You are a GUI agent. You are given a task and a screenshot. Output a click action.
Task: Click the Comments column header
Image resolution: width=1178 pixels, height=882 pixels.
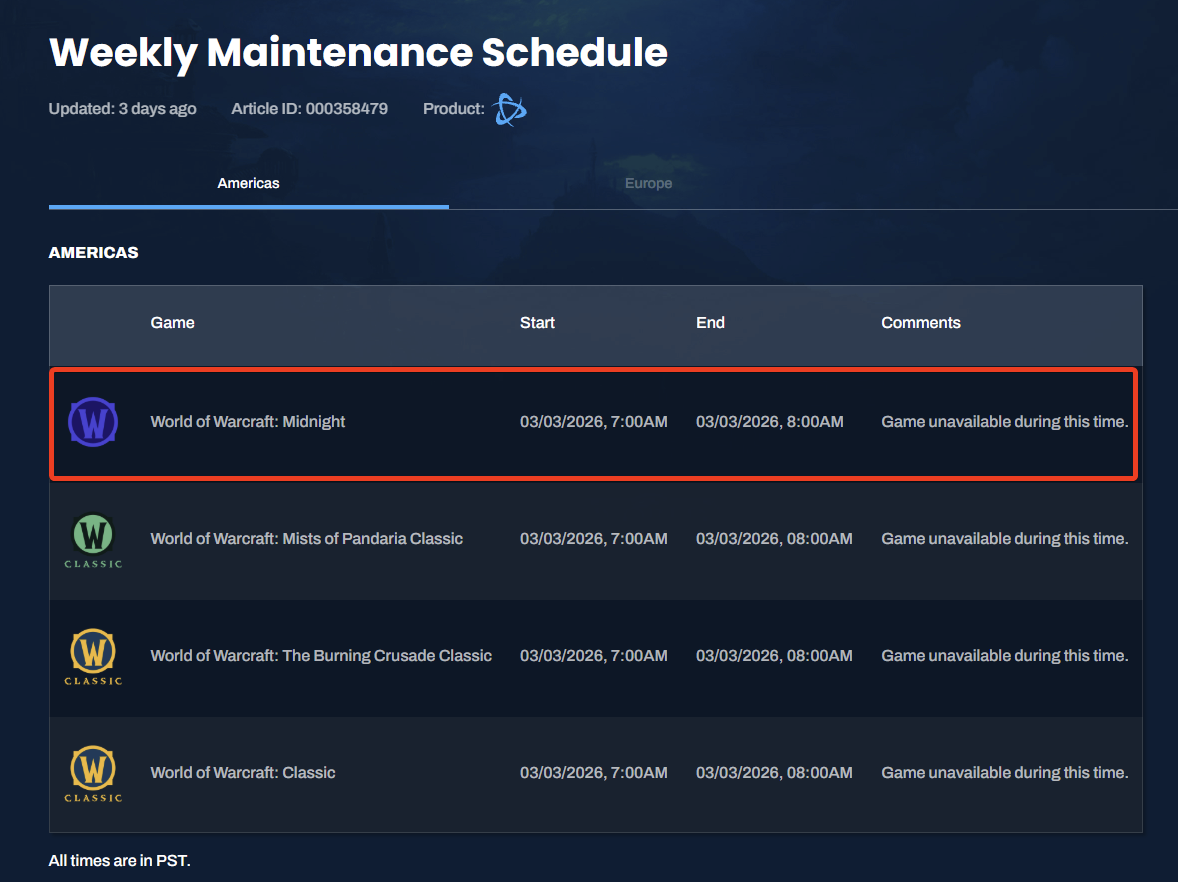point(920,322)
